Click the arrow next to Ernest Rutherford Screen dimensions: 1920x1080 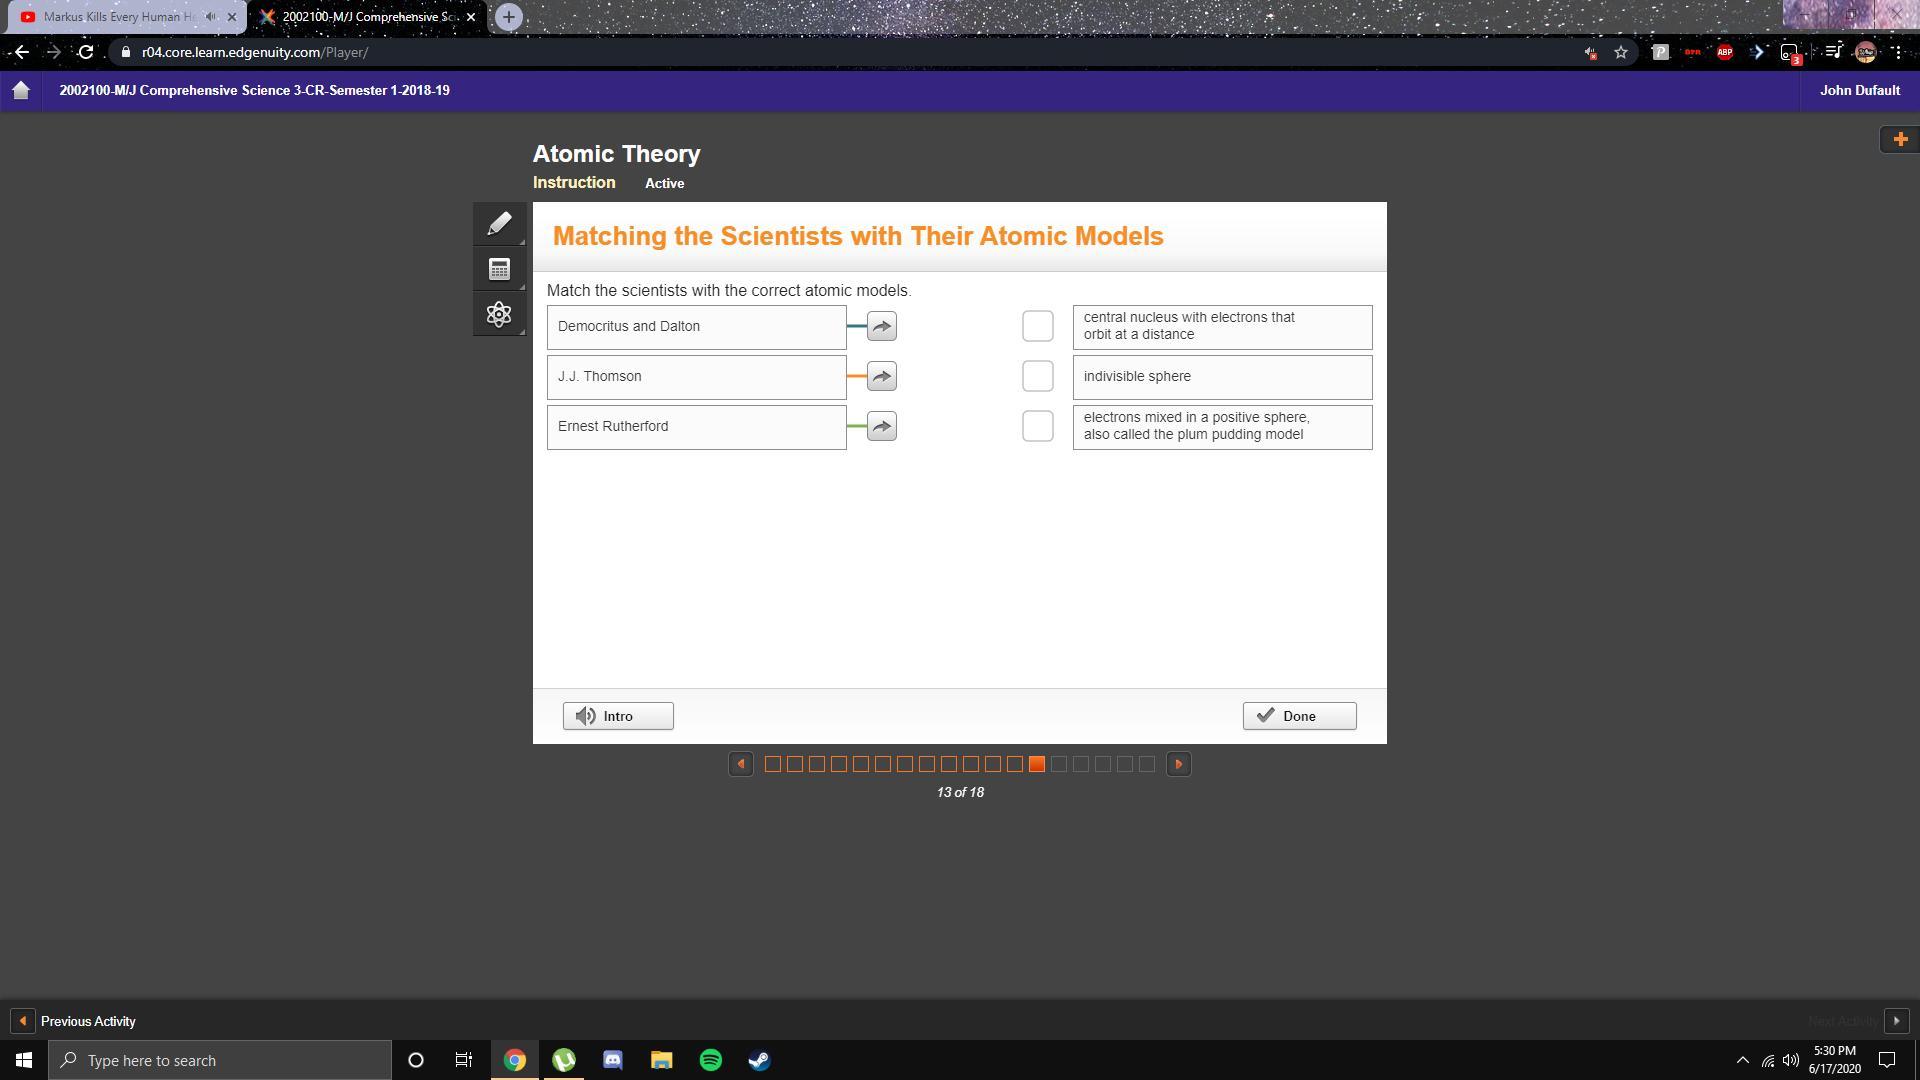[881, 427]
